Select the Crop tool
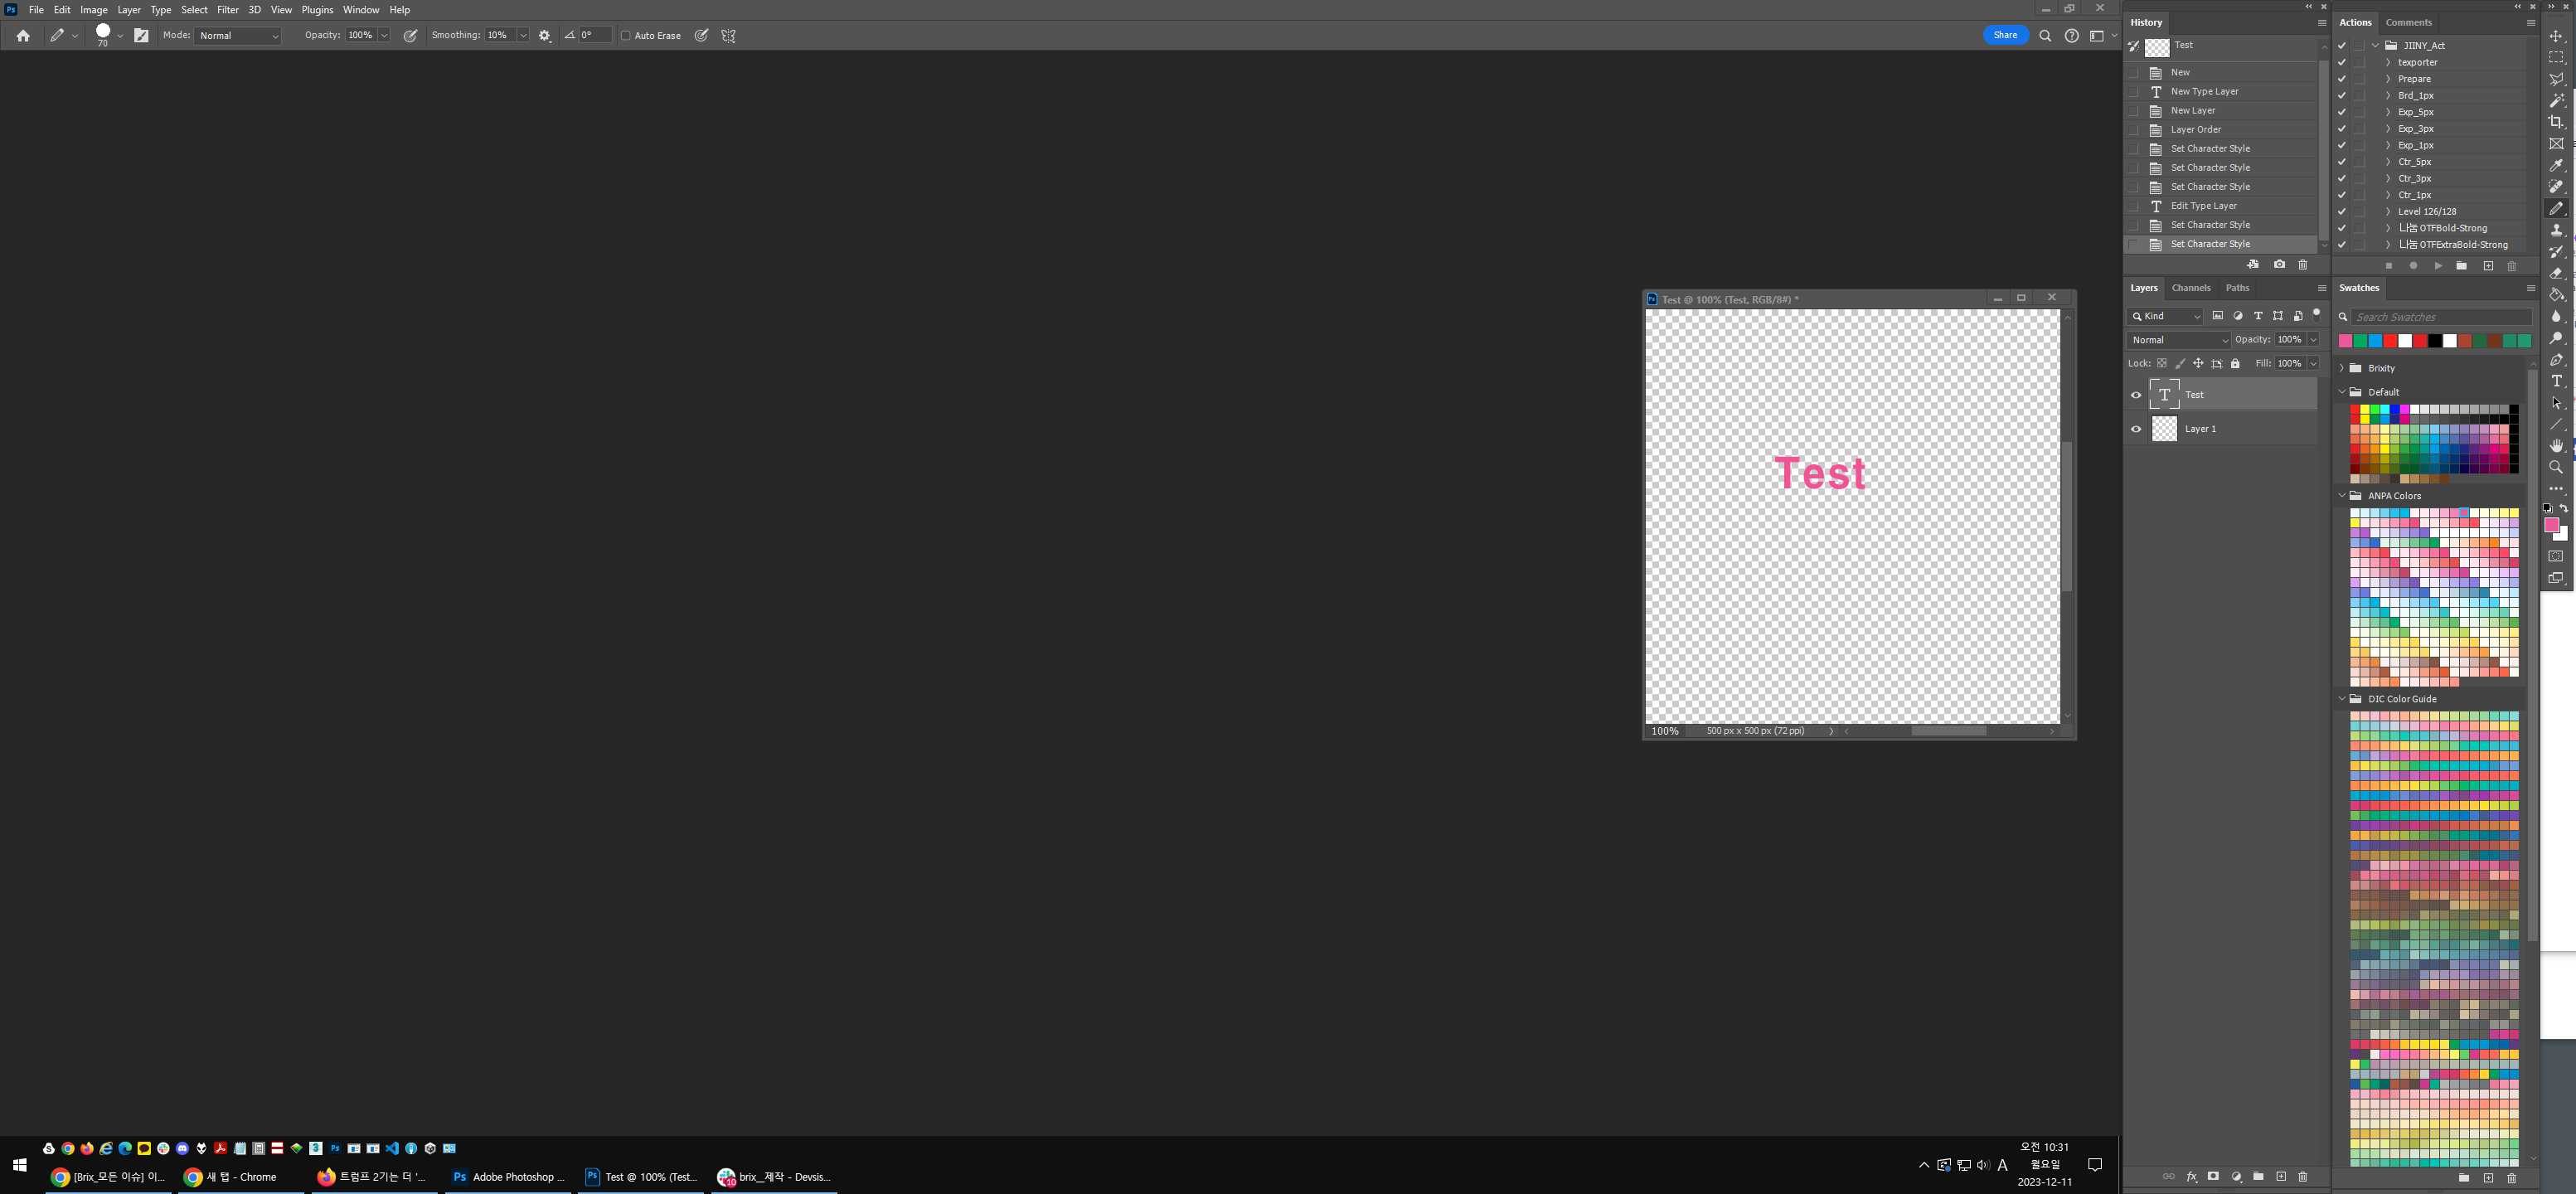This screenshot has width=2576, height=1194. (x=2558, y=121)
